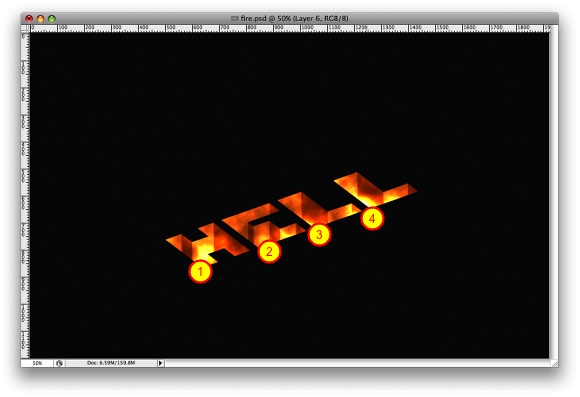
Task: Click the ruler origin corner box
Action: (x=25, y=28)
